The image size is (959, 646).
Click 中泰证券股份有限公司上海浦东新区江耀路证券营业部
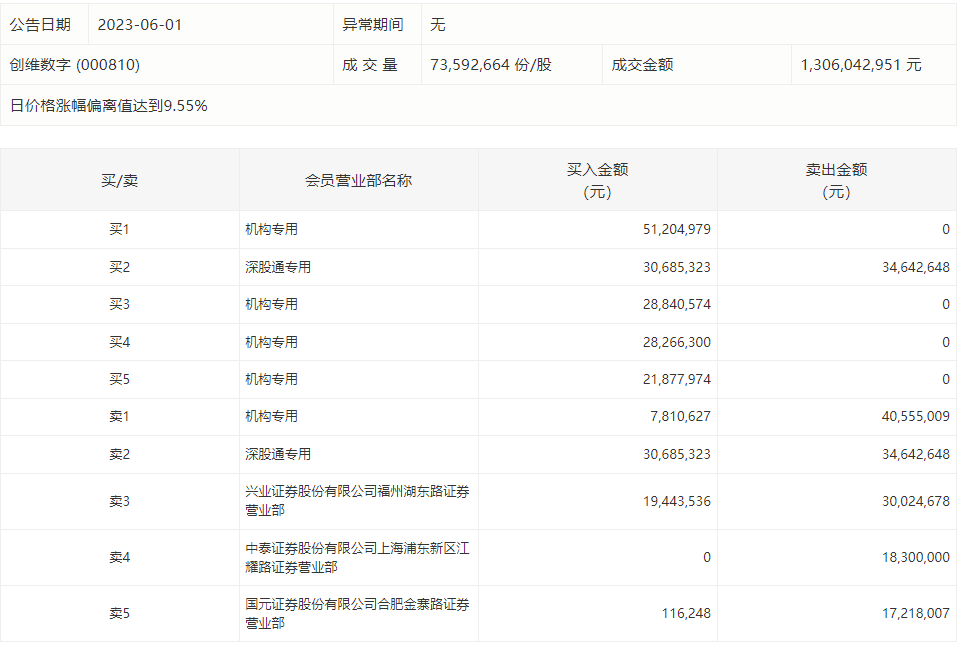(x=357, y=557)
